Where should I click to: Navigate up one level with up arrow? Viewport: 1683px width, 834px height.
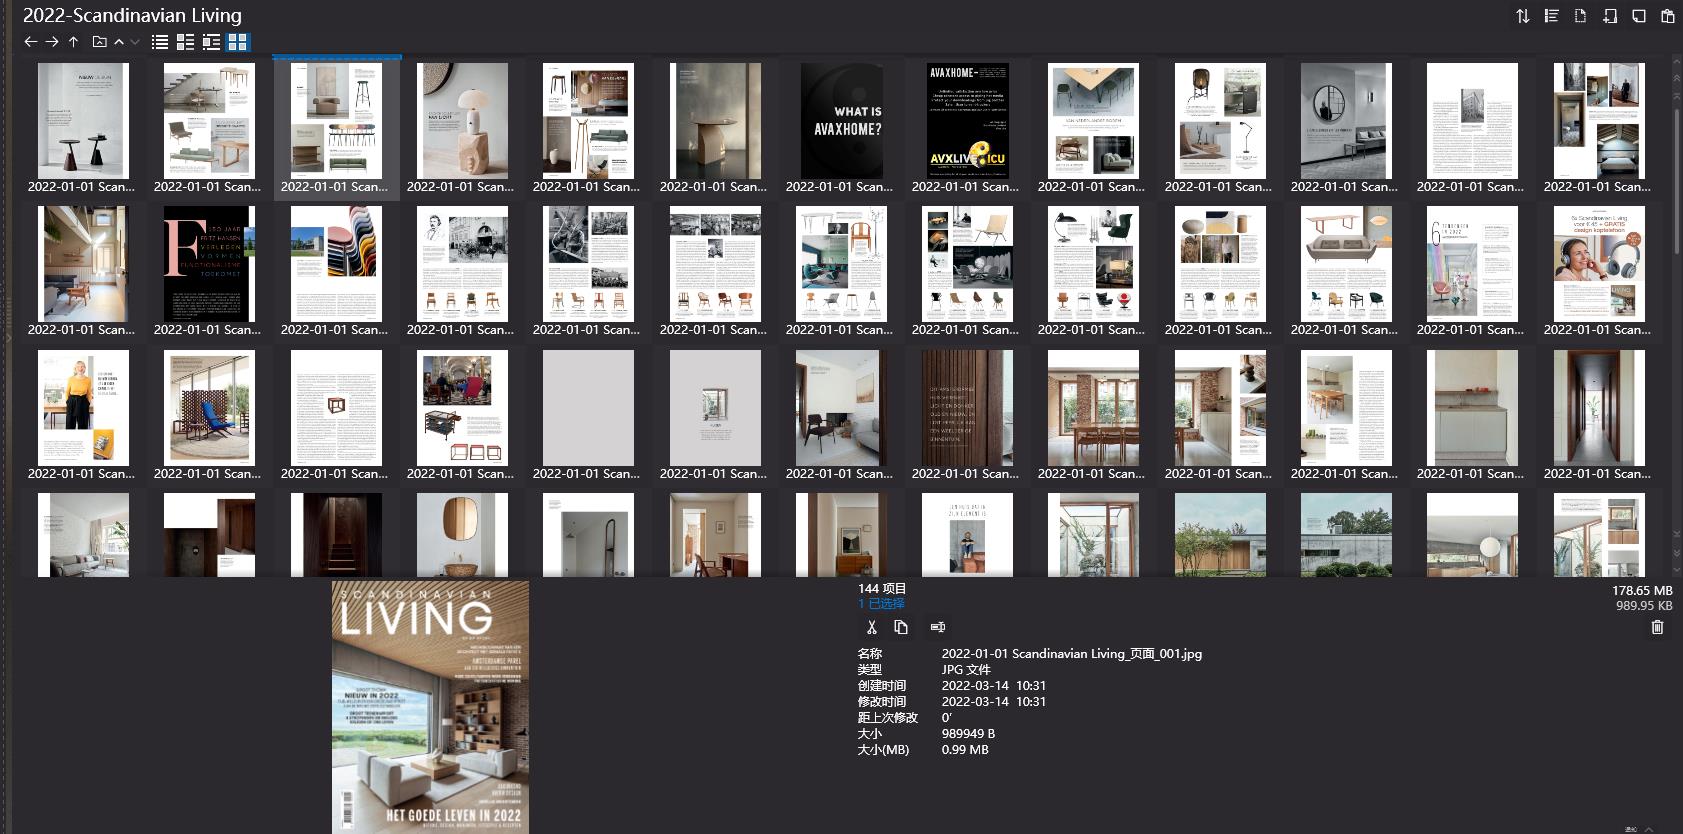click(73, 42)
